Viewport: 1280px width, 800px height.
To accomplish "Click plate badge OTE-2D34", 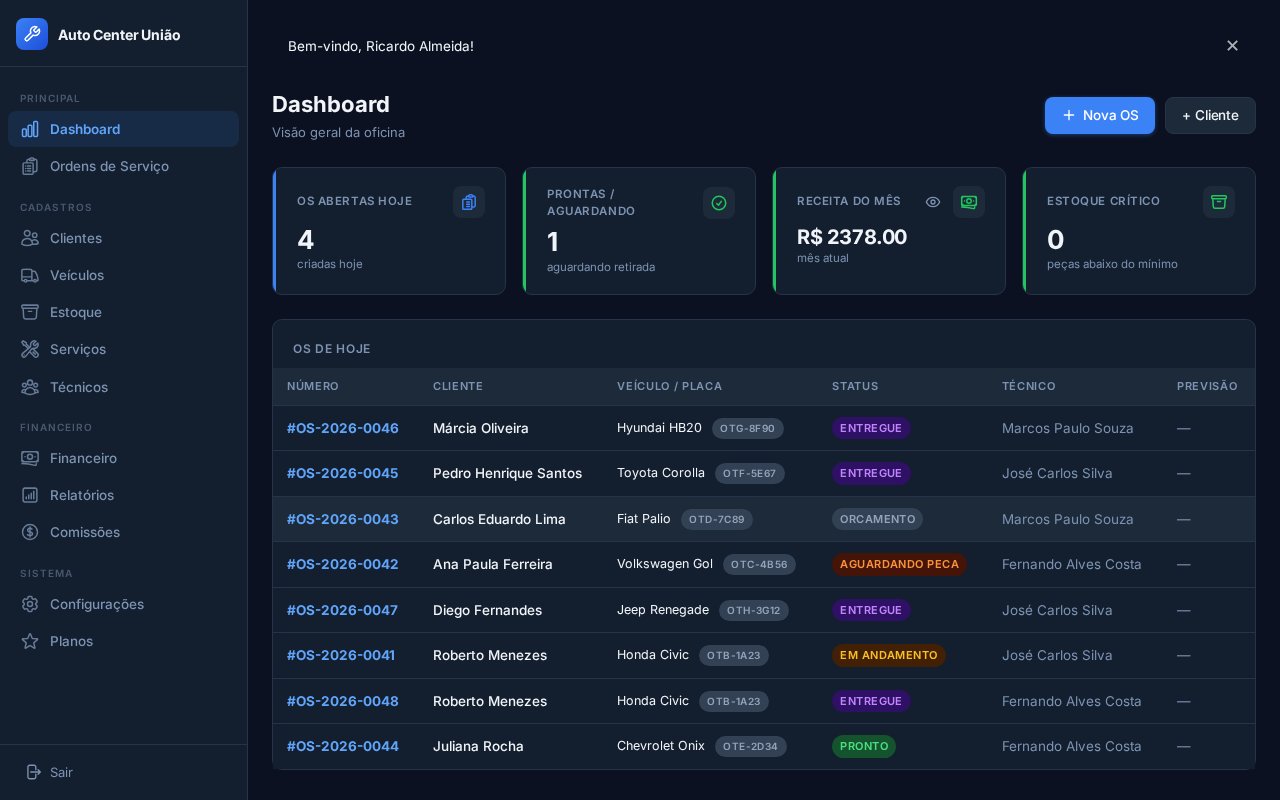I will coord(751,746).
